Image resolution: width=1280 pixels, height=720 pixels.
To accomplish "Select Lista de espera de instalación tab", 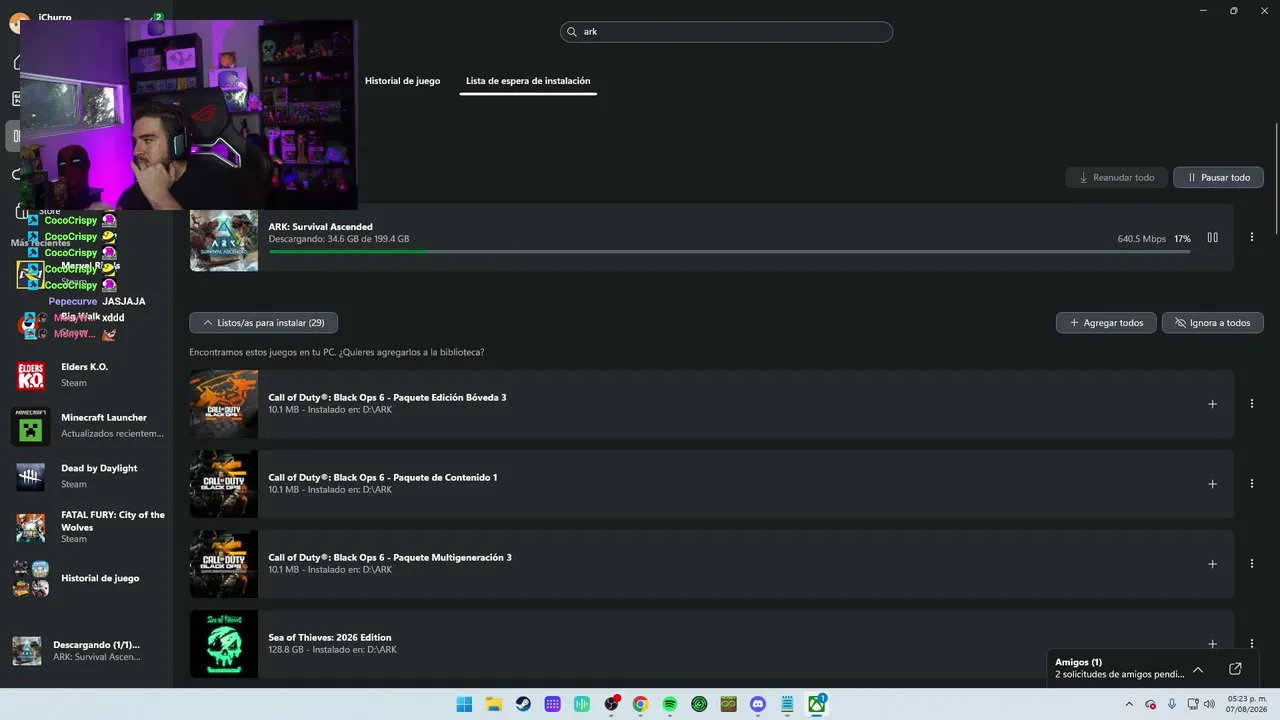I will point(528,81).
